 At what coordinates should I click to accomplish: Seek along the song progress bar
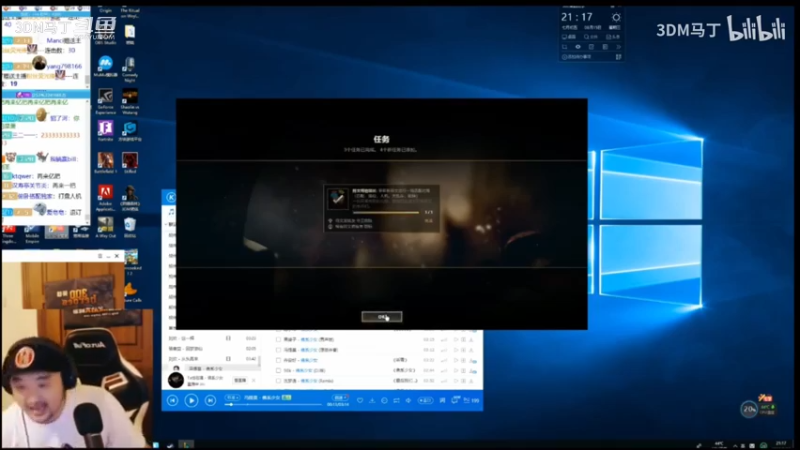(x=273, y=404)
